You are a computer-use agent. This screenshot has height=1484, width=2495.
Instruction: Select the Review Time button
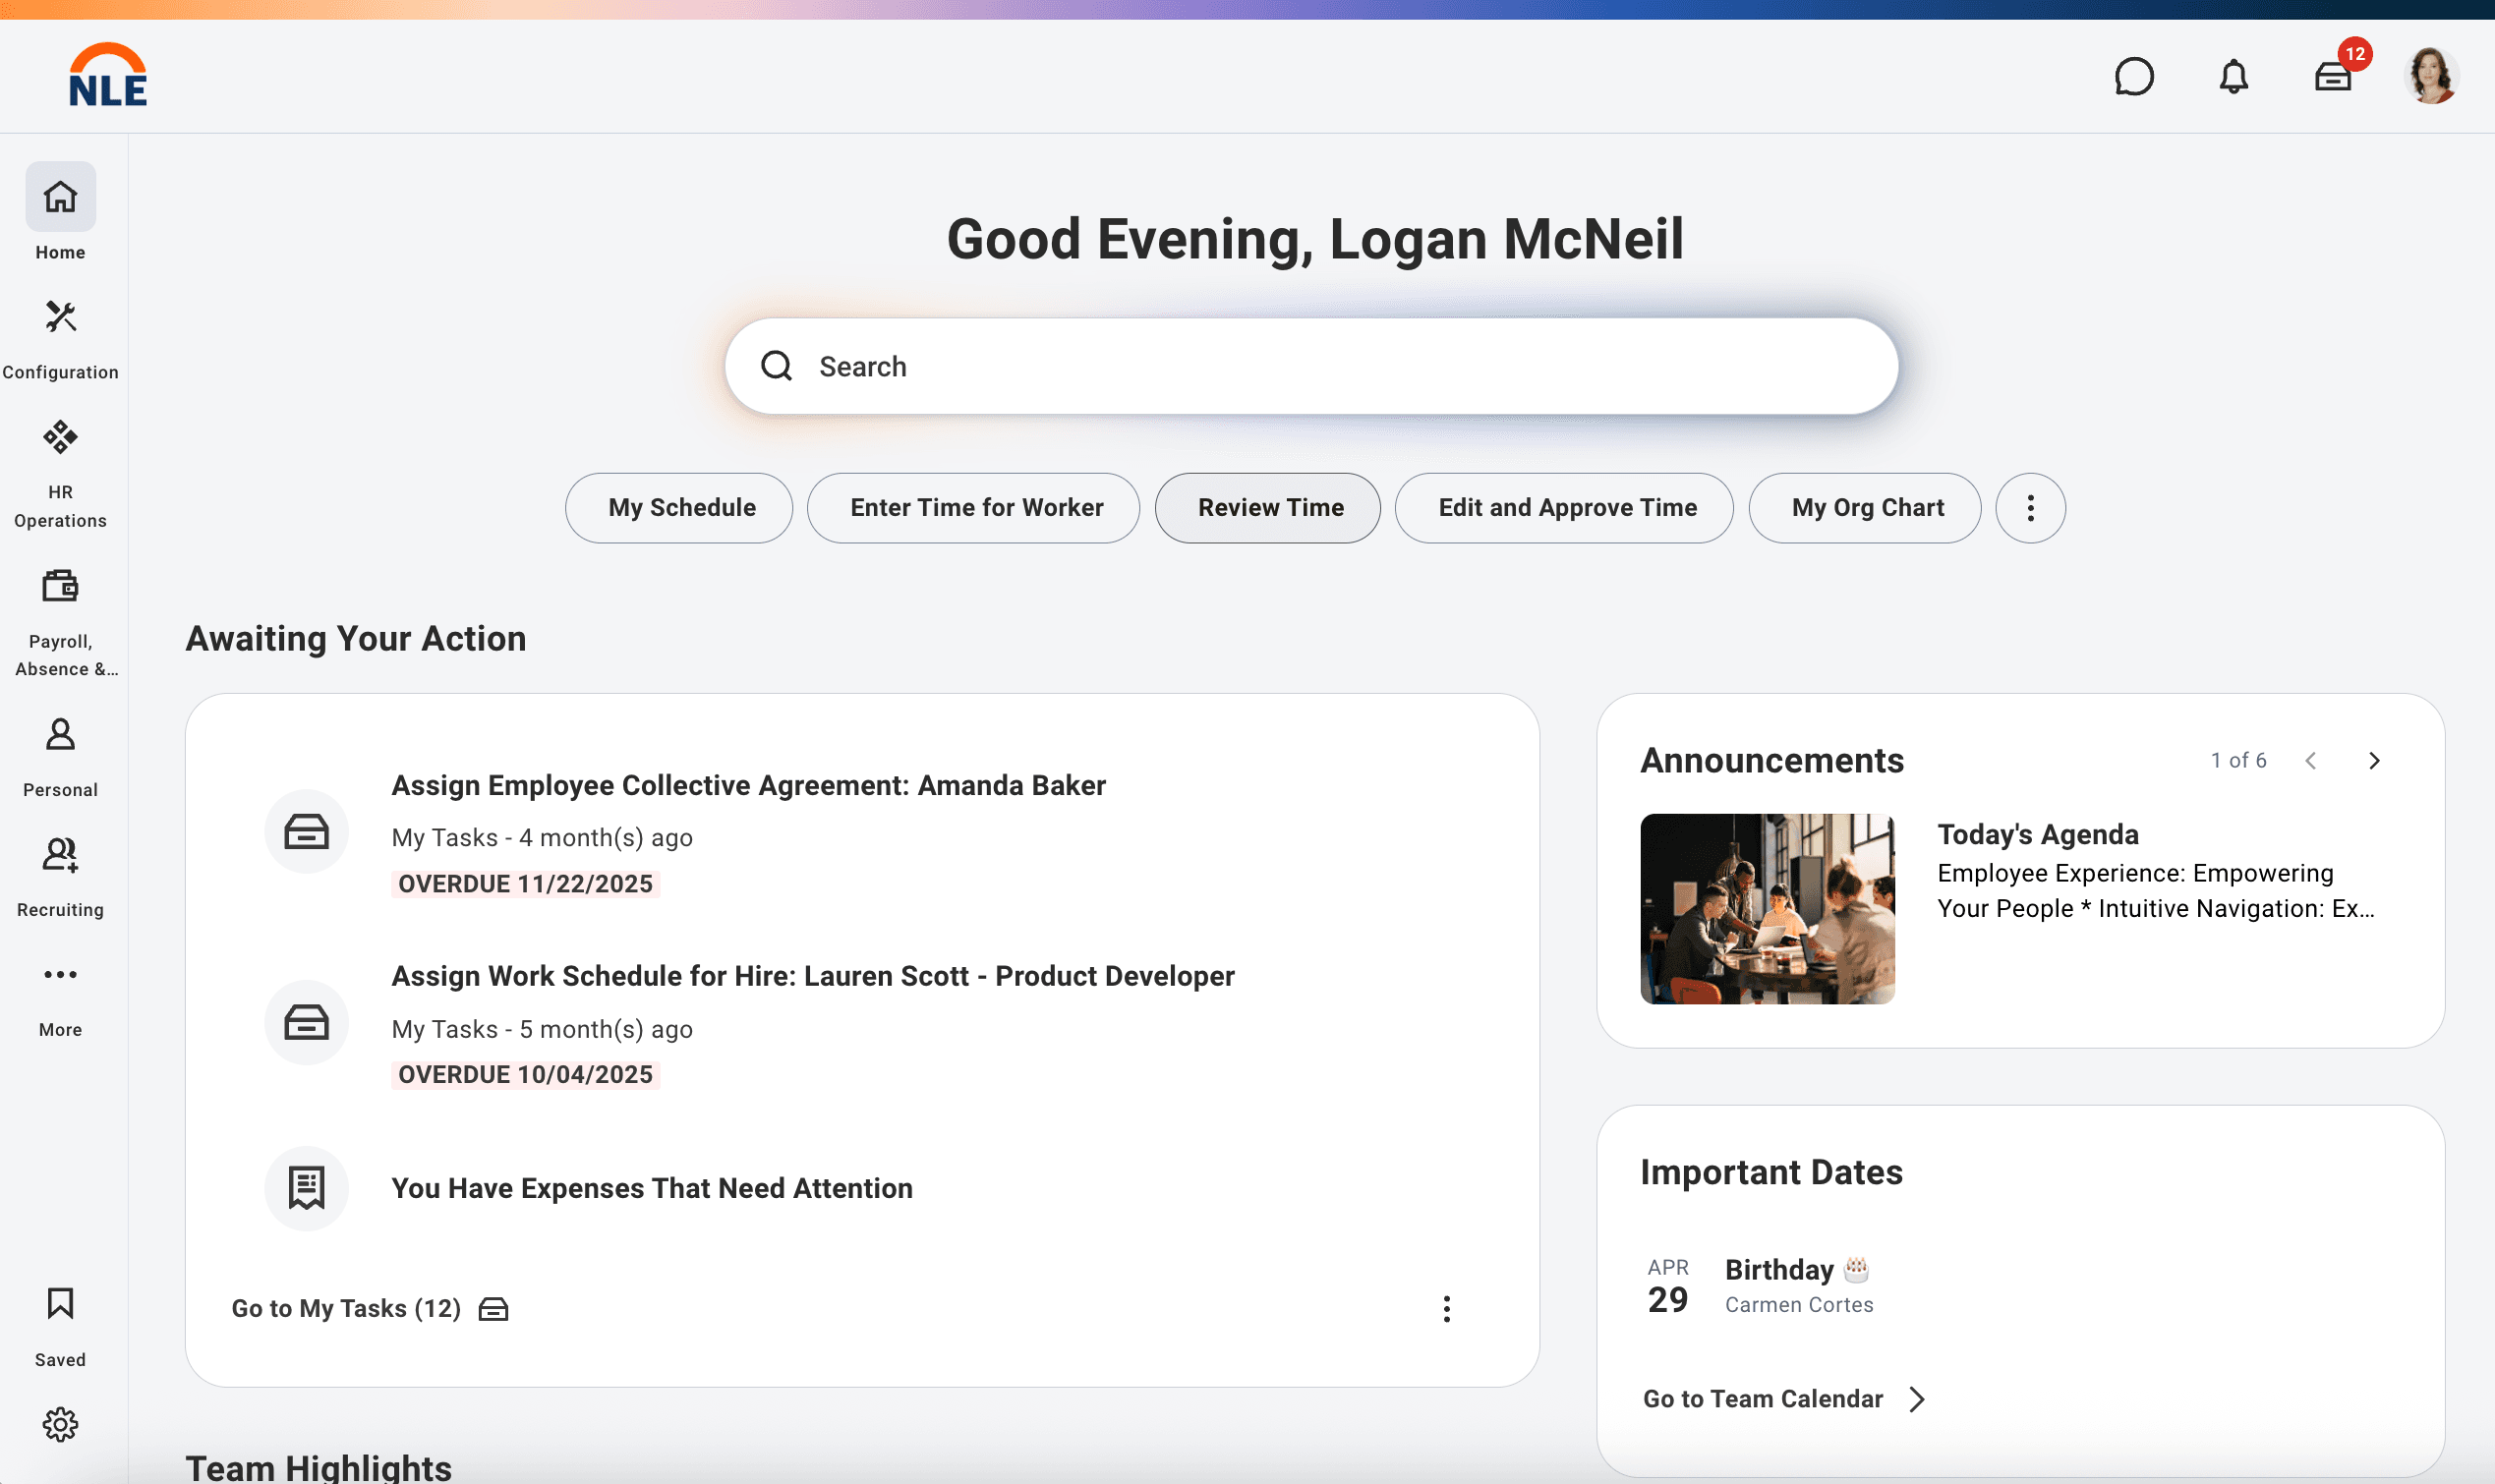(1266, 507)
